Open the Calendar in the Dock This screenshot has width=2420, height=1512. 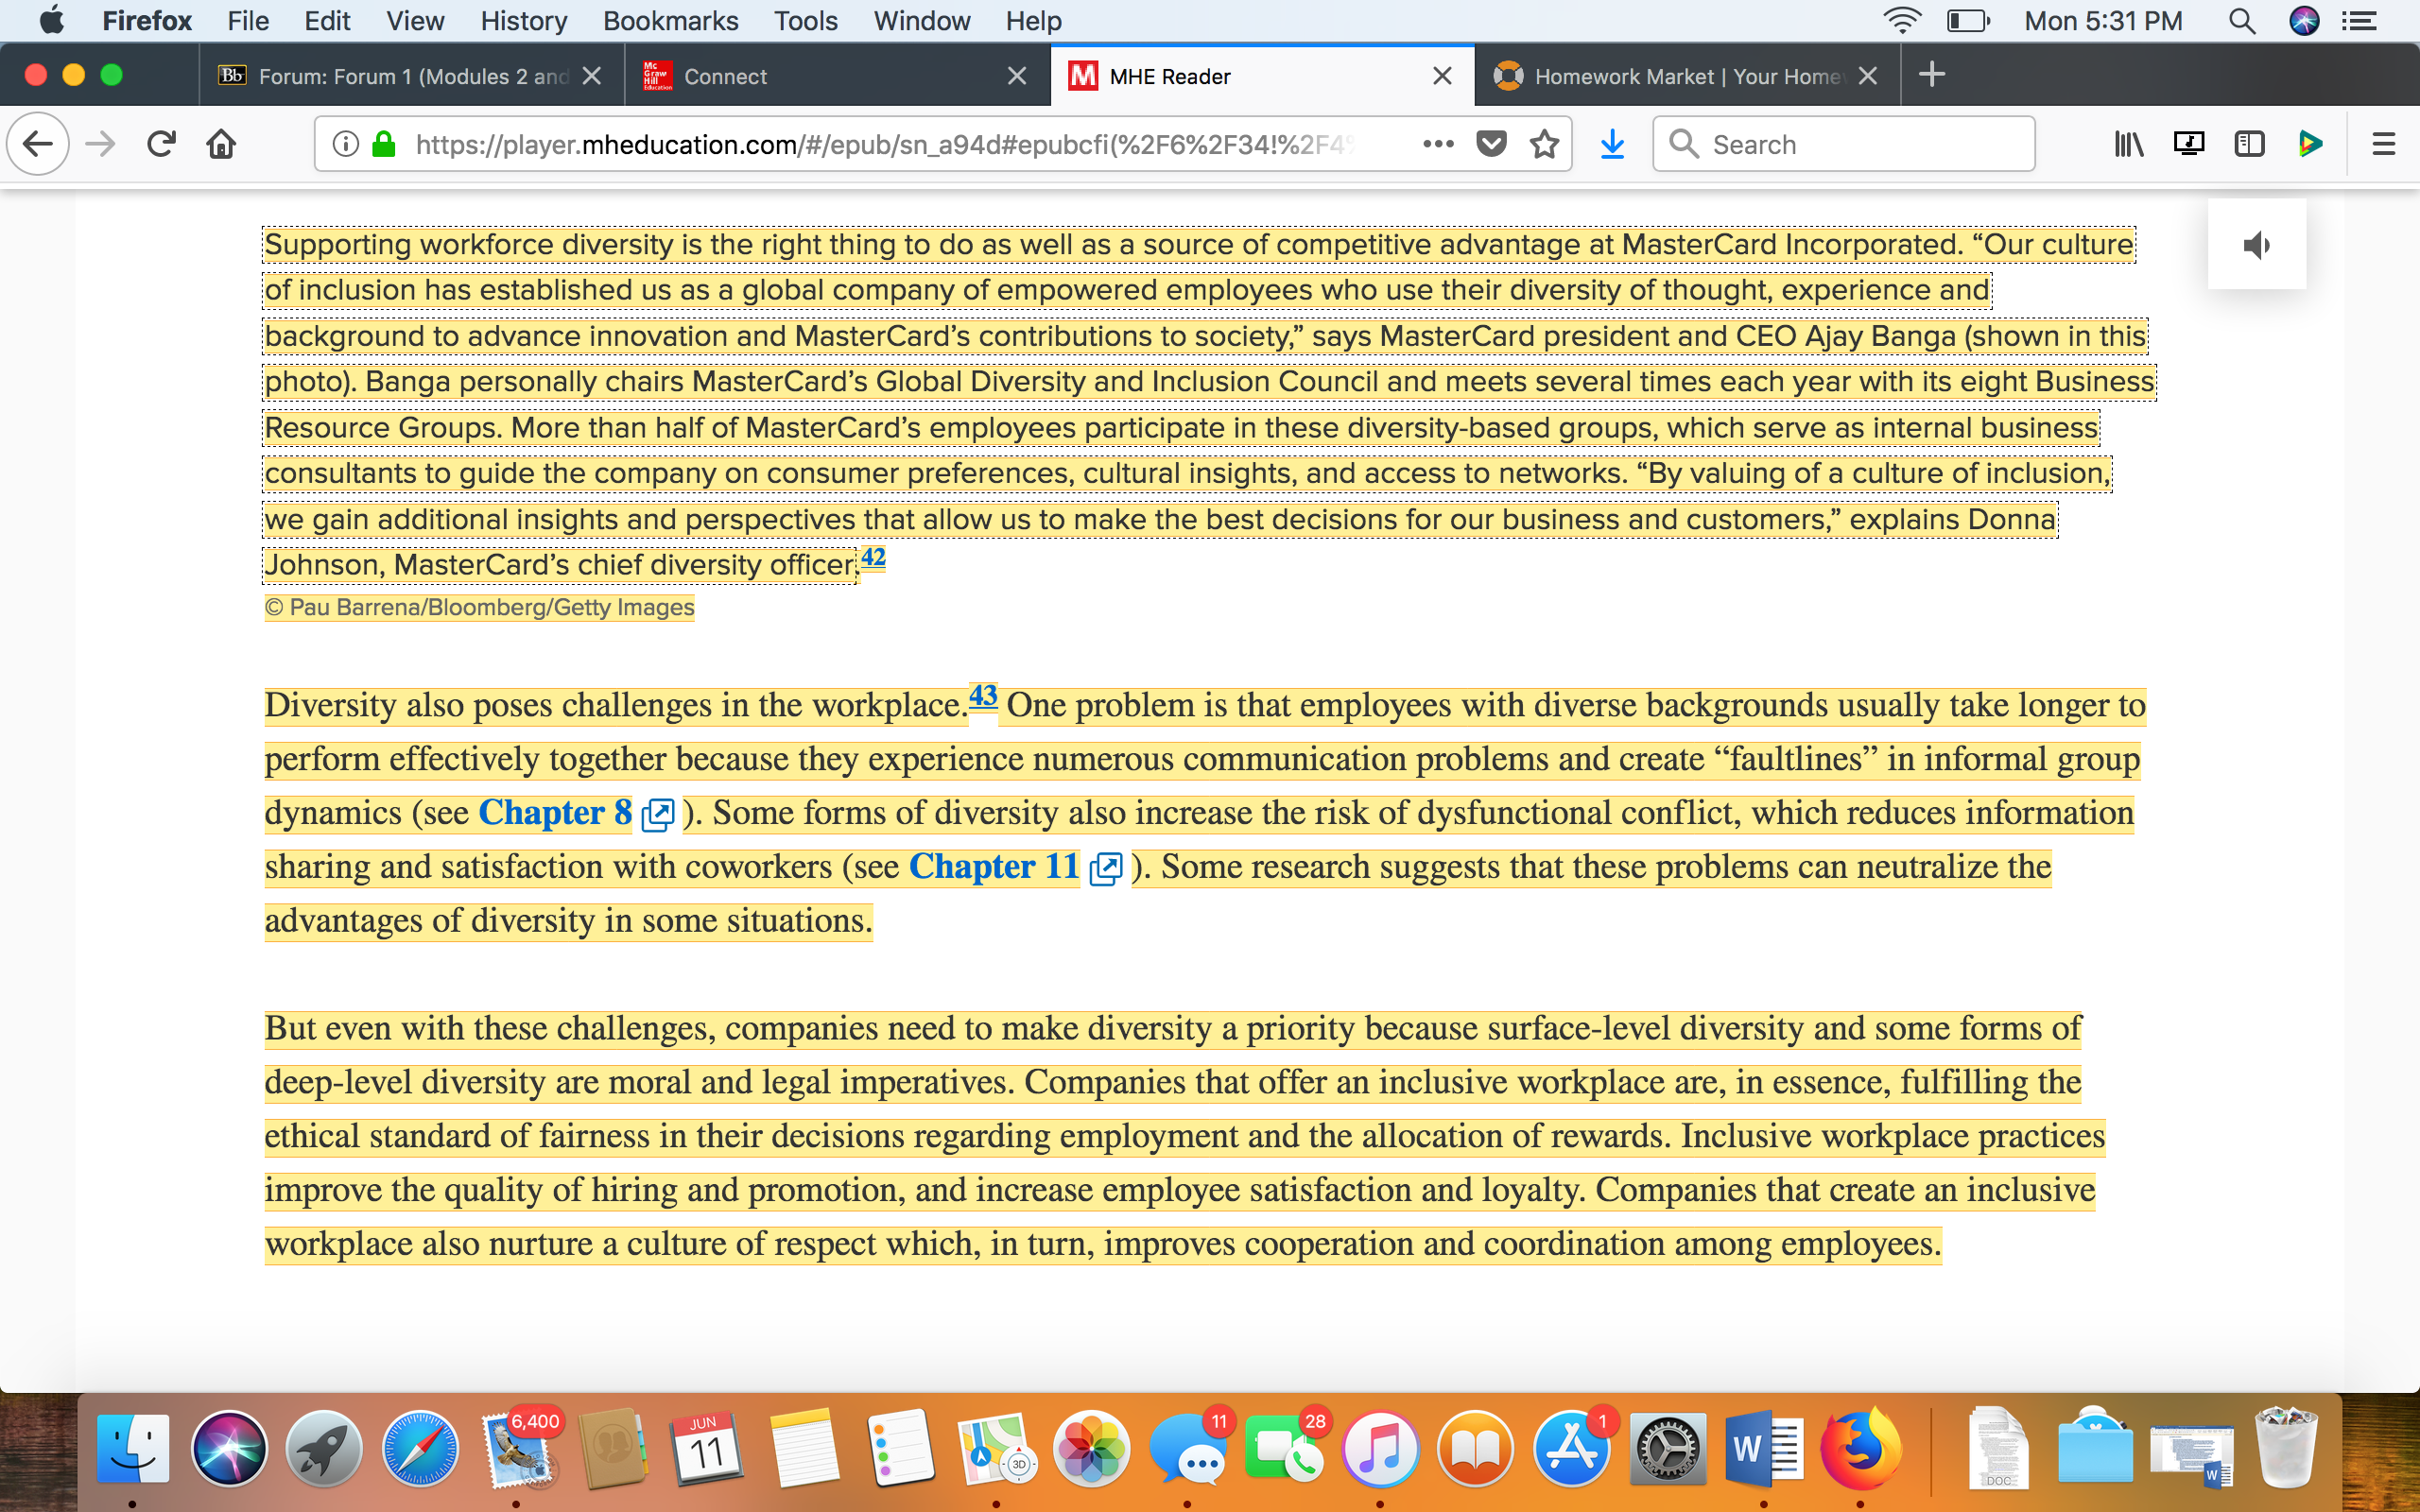coord(707,1448)
